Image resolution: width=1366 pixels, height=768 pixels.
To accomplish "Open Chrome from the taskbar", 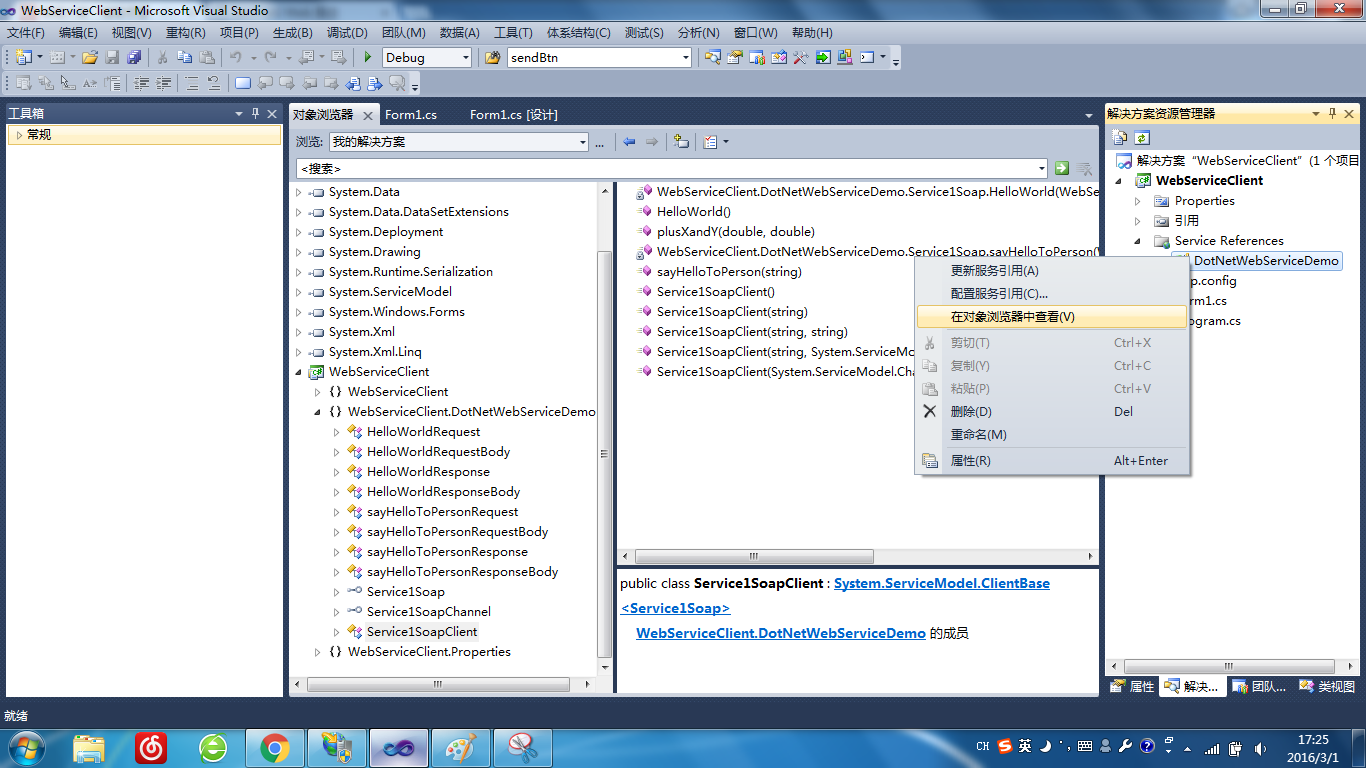I will (275, 747).
